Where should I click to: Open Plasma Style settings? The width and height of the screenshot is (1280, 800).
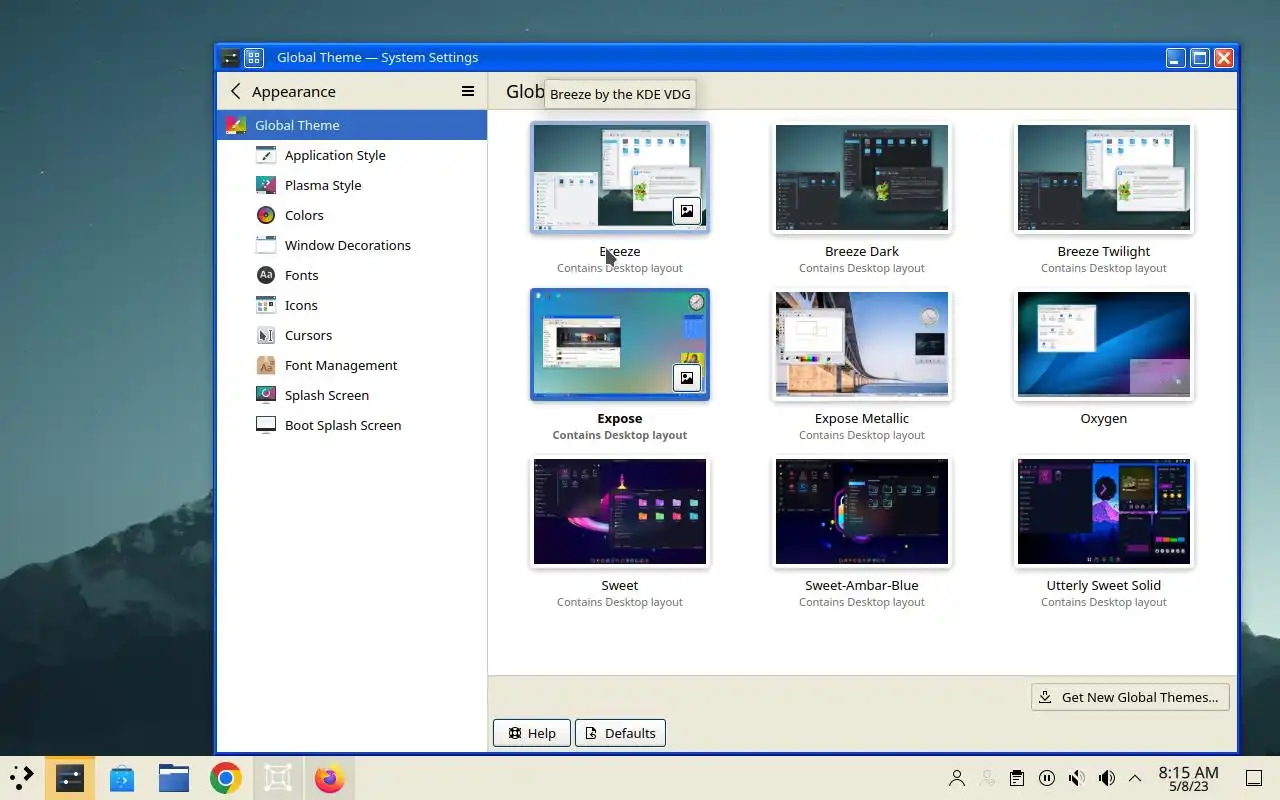[x=352, y=185]
